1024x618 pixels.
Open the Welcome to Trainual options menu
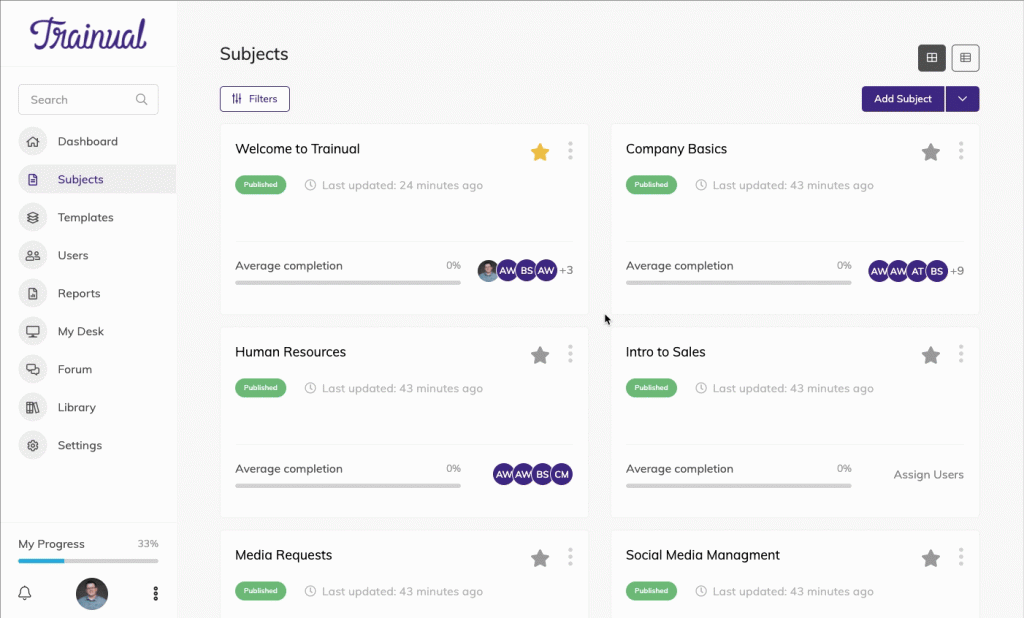click(570, 150)
